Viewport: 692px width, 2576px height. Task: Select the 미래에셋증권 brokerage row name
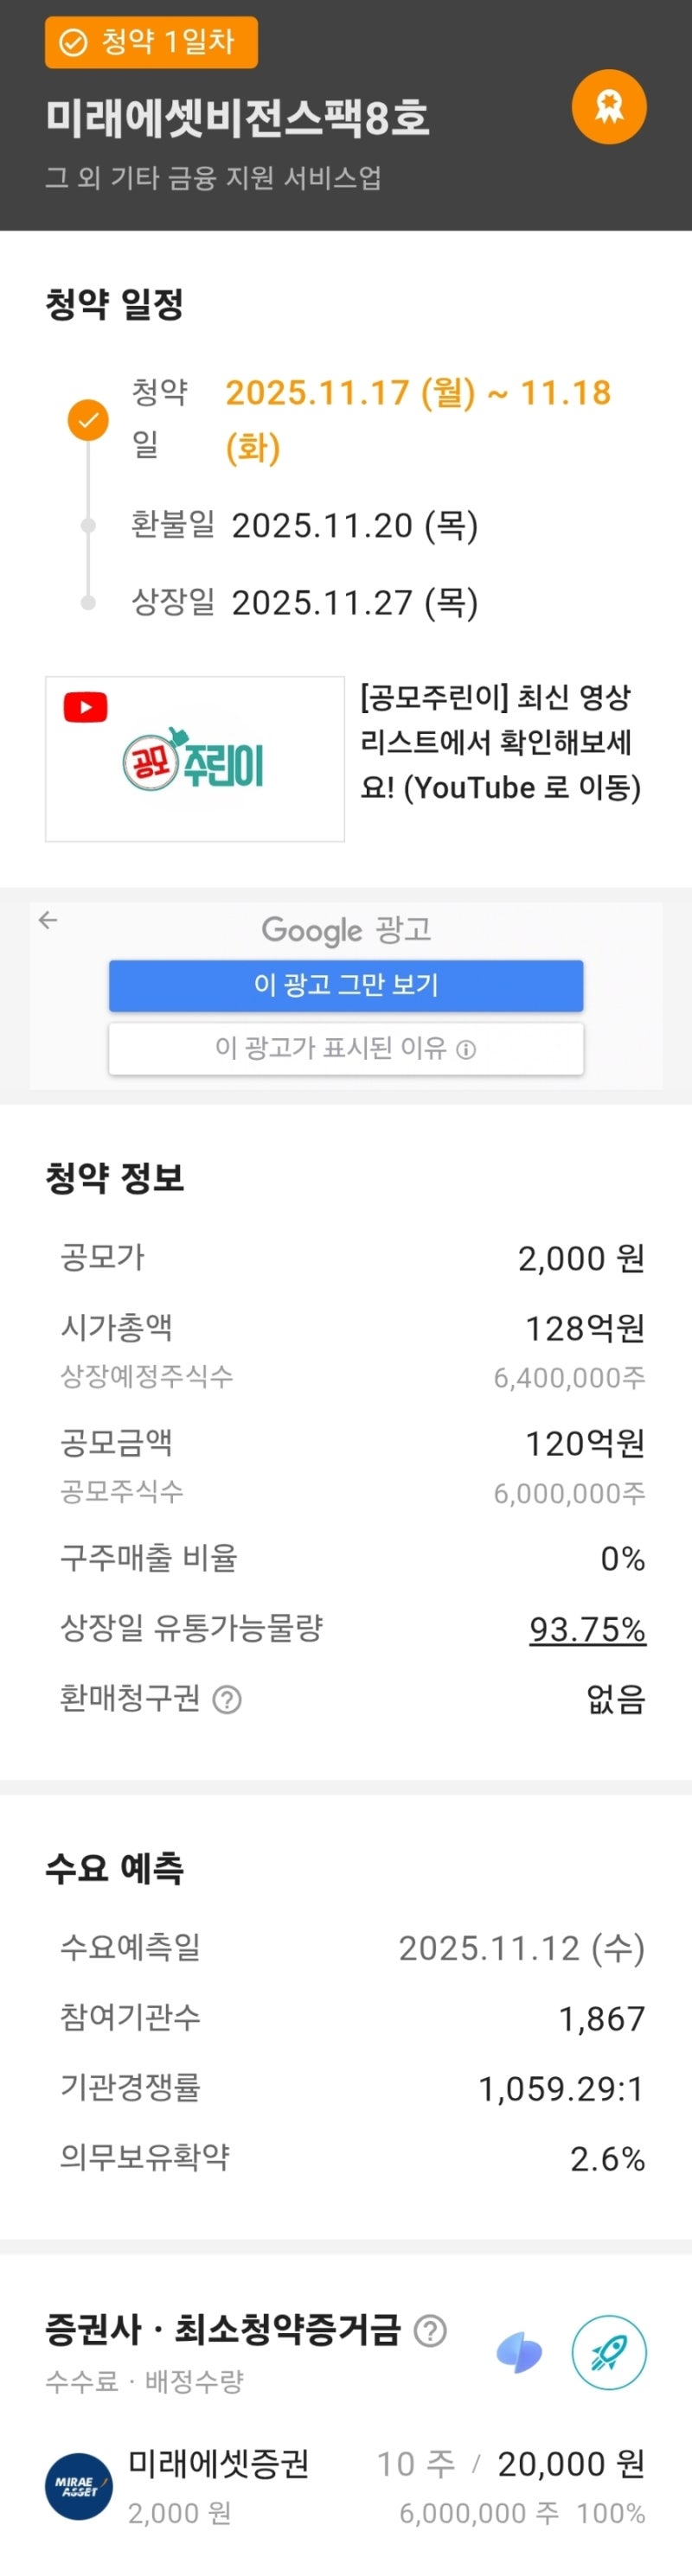click(218, 2463)
